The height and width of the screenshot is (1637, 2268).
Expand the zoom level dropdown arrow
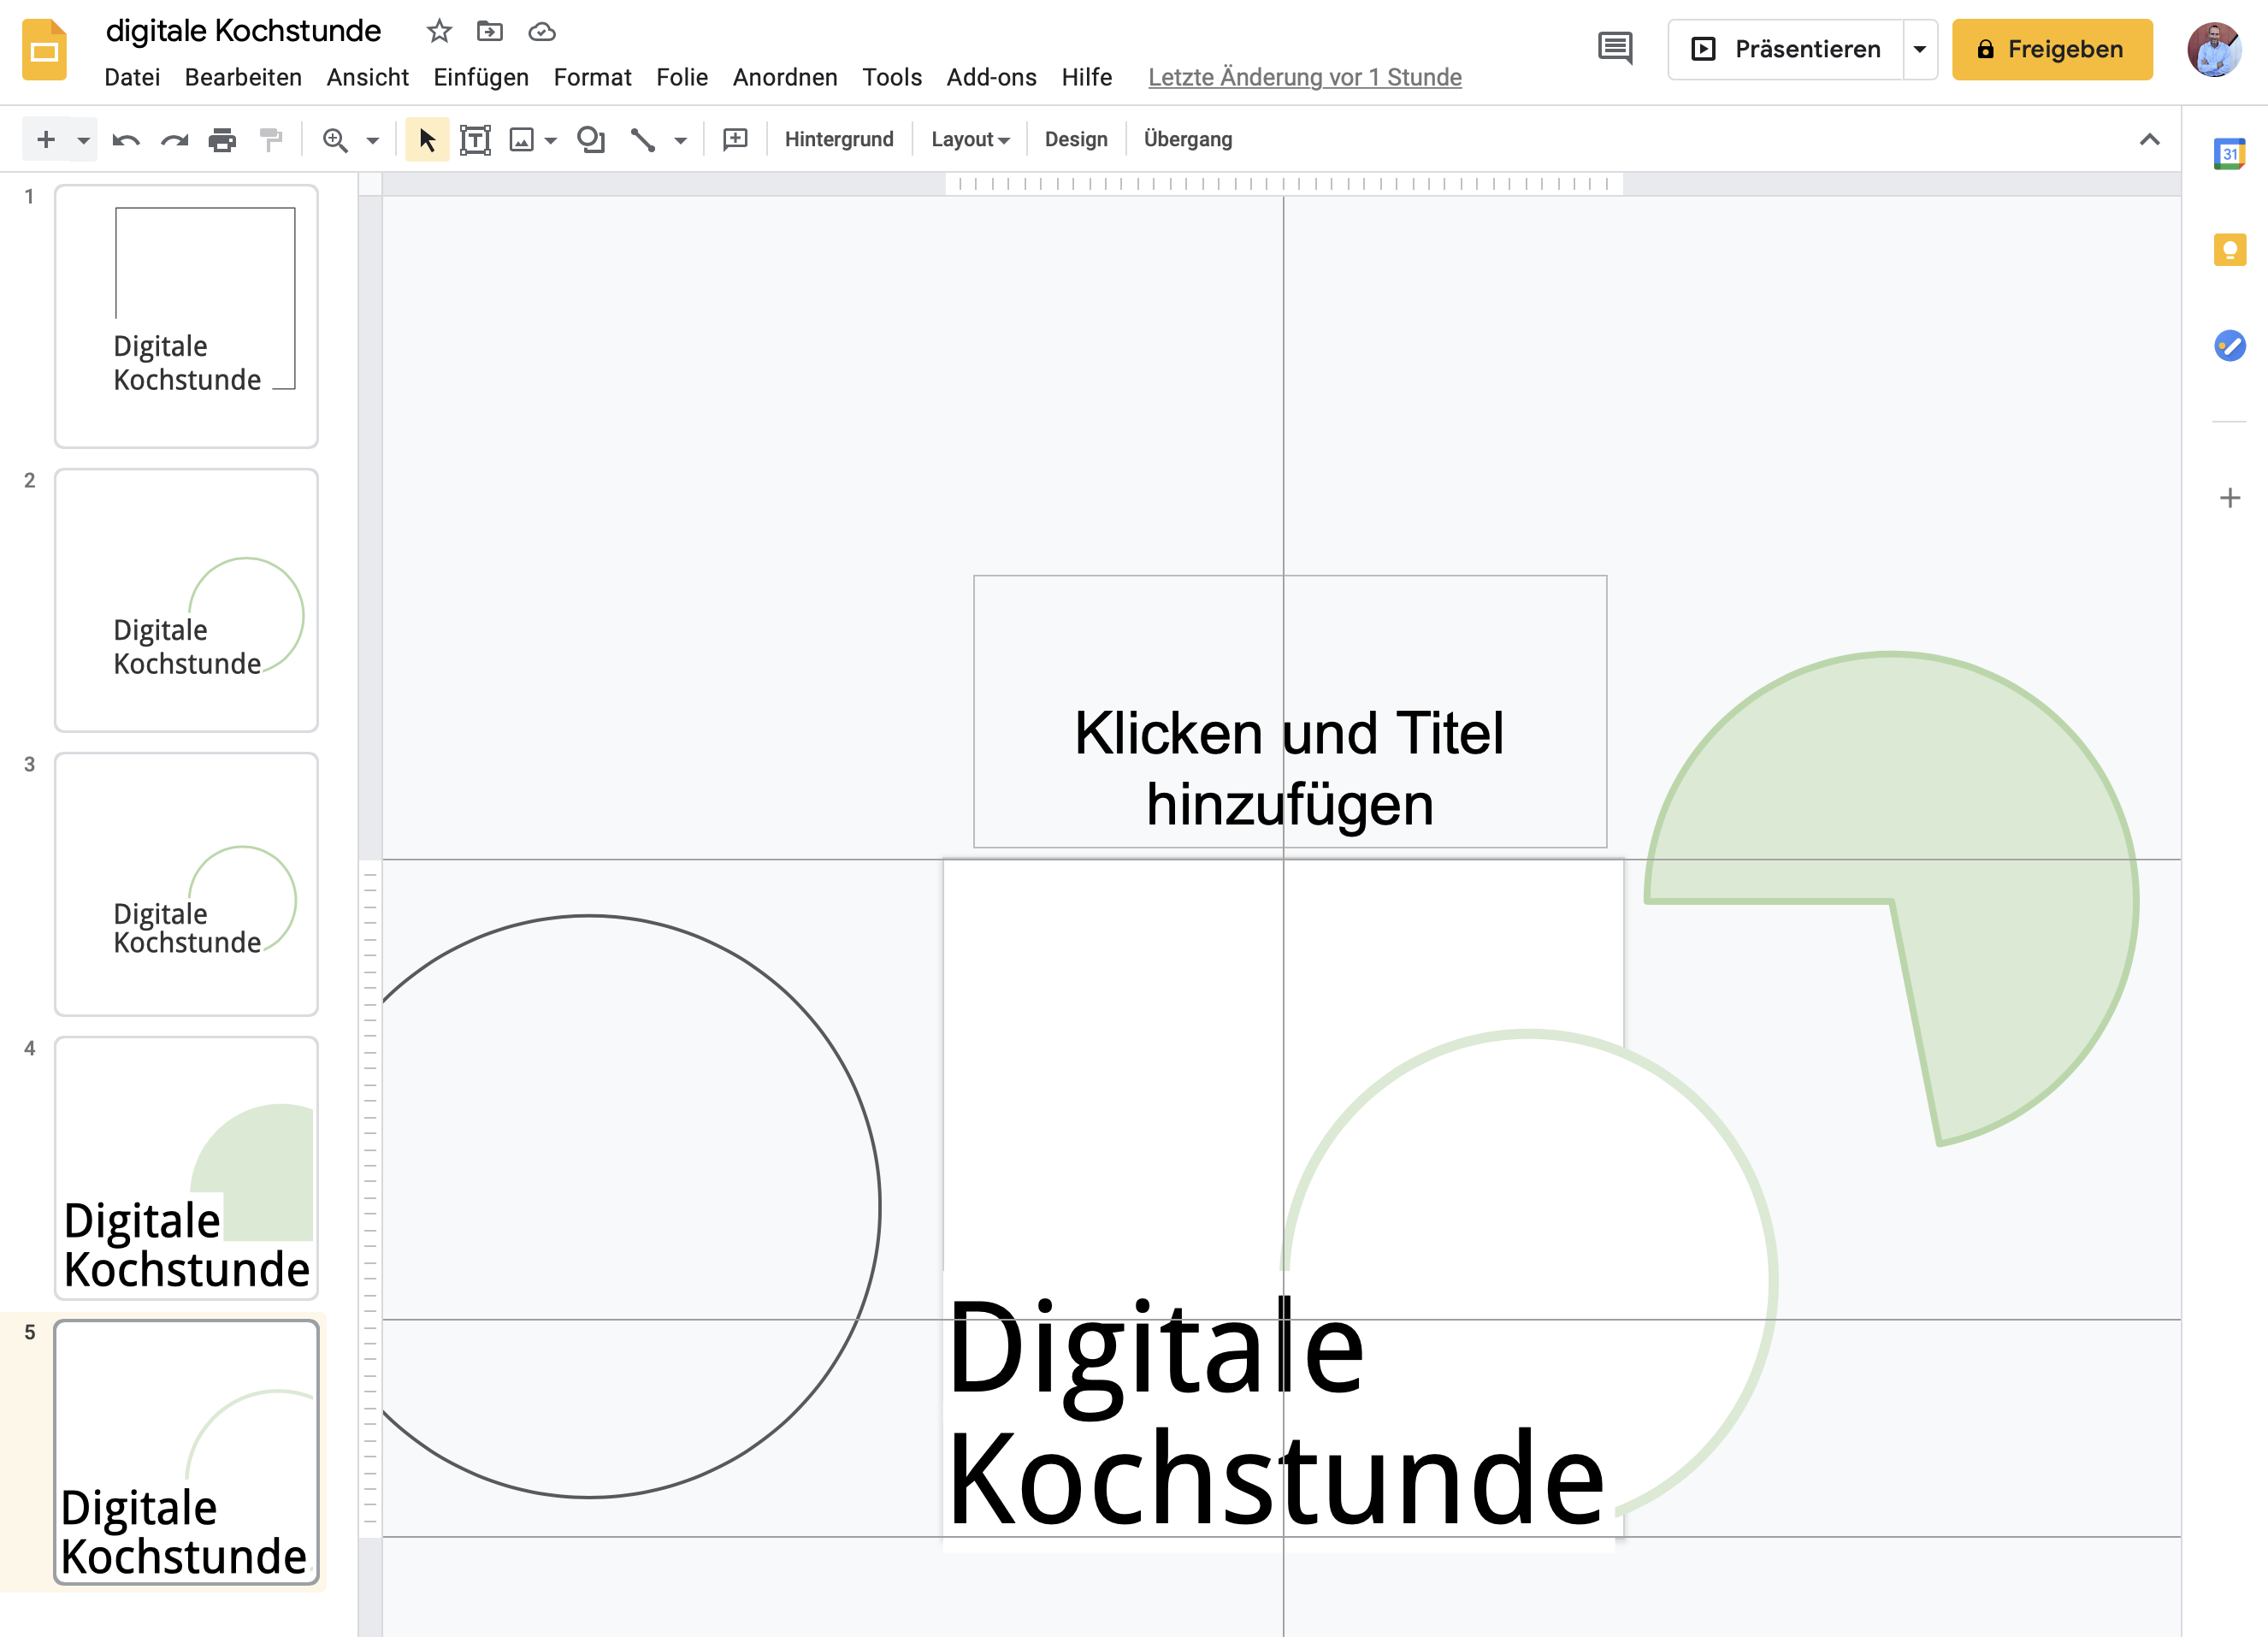pos(373,140)
